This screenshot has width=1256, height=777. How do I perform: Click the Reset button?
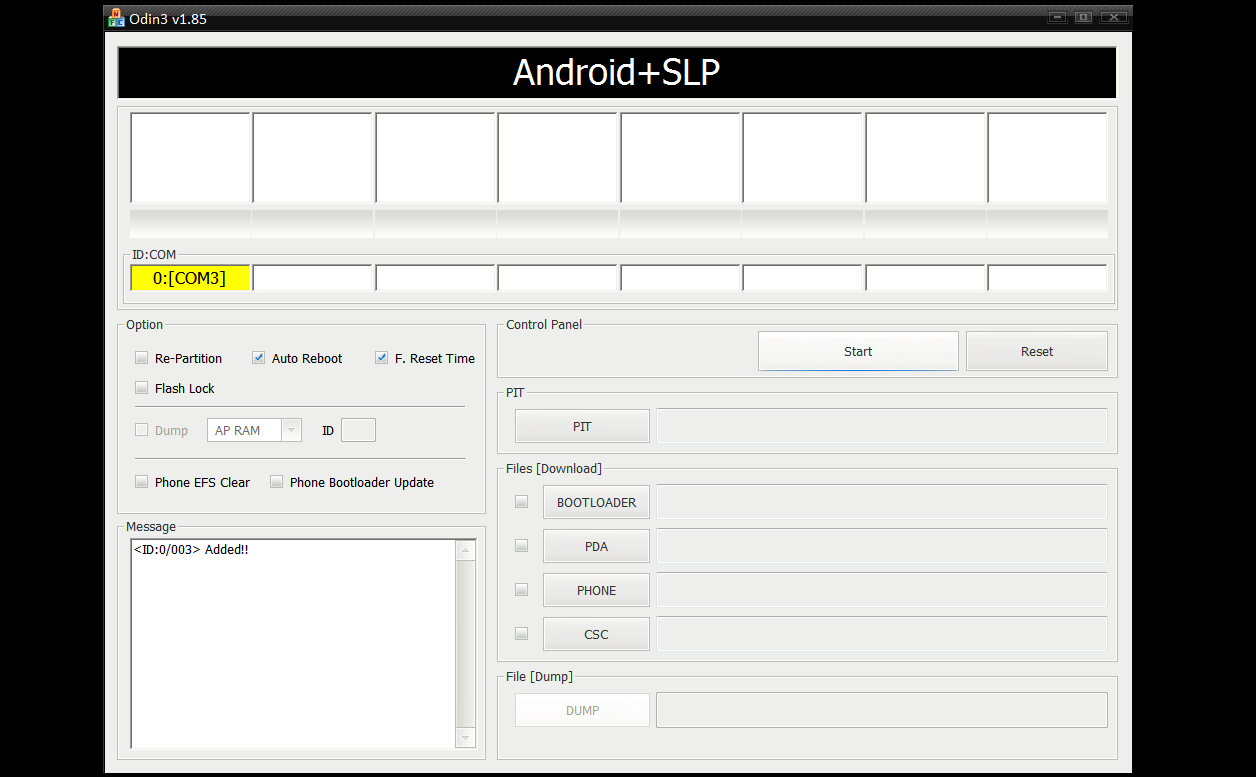pos(1037,351)
